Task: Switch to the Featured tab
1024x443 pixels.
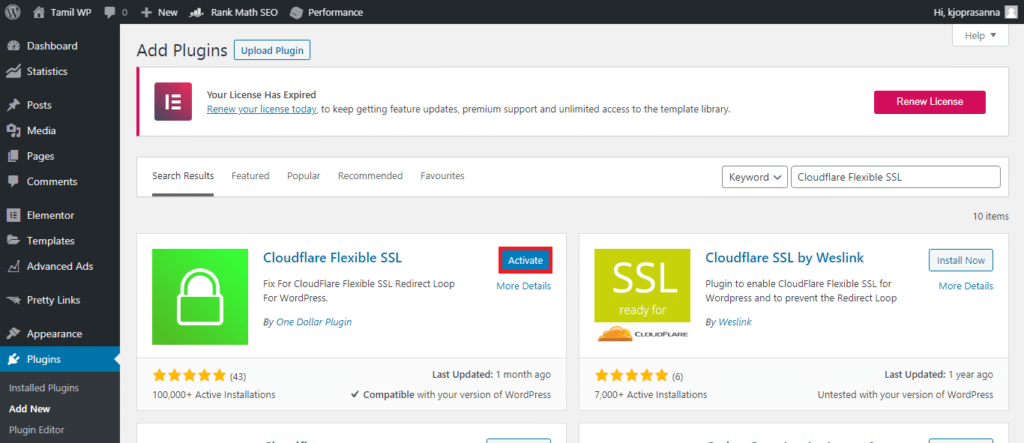Action: click(x=250, y=176)
